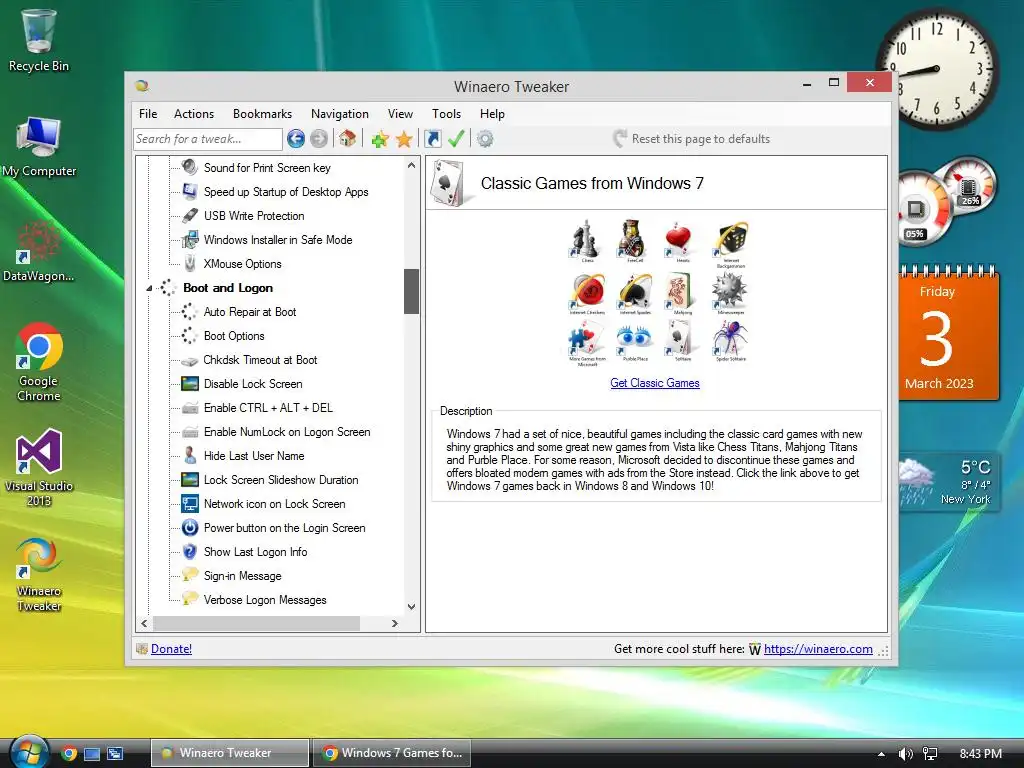Click the green checkmark toolbar icon
Image resolution: width=1024 pixels, height=768 pixels.
point(456,138)
